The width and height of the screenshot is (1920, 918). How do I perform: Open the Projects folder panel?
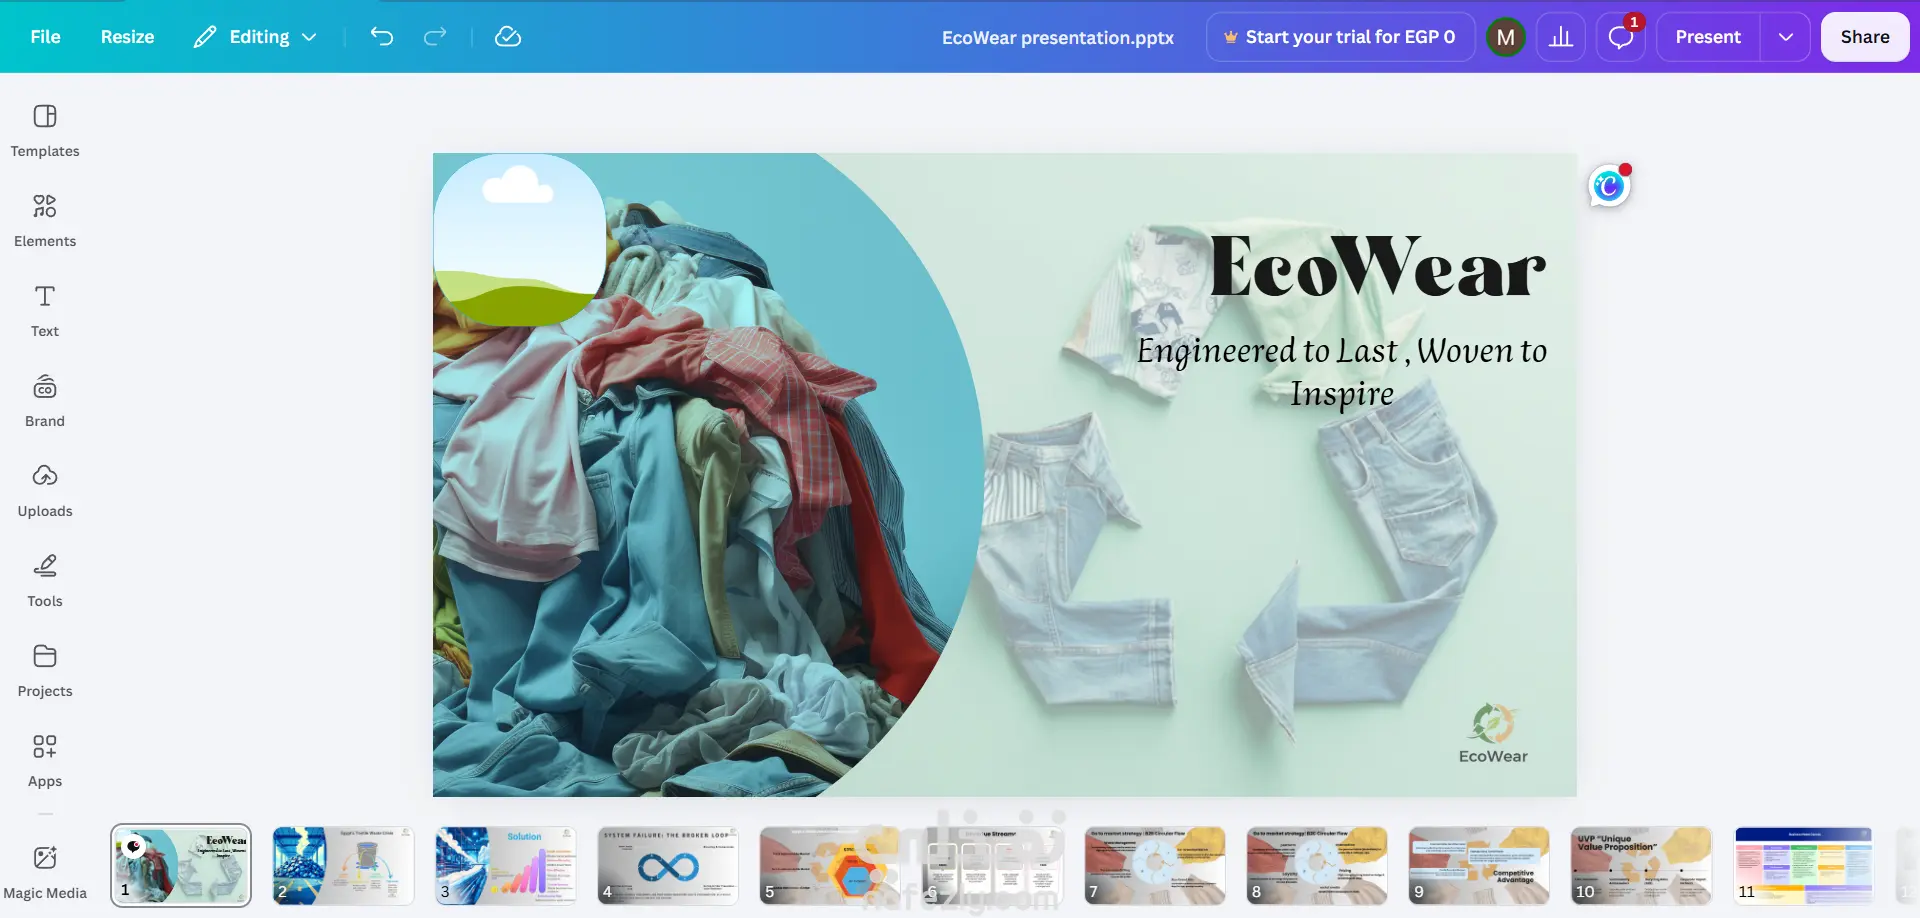(45, 671)
